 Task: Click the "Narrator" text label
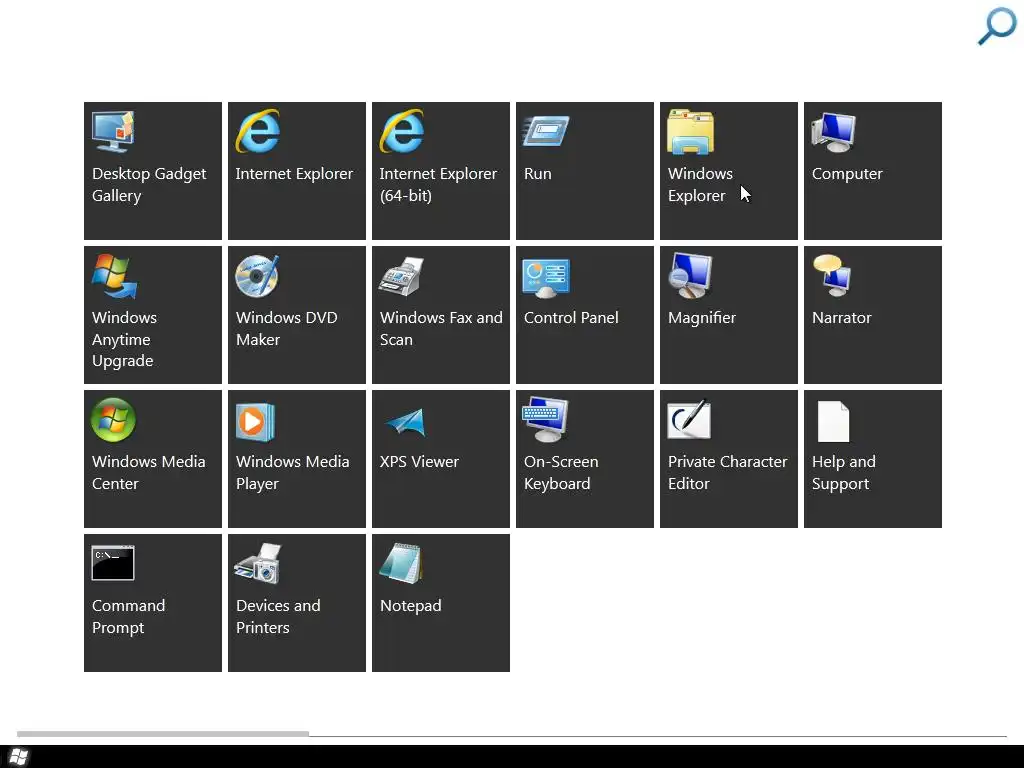[842, 318]
